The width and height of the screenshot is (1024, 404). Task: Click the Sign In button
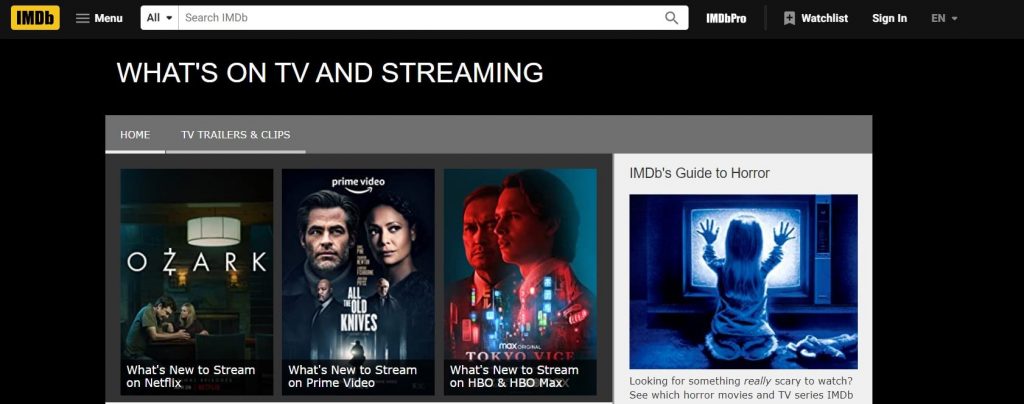pos(889,18)
